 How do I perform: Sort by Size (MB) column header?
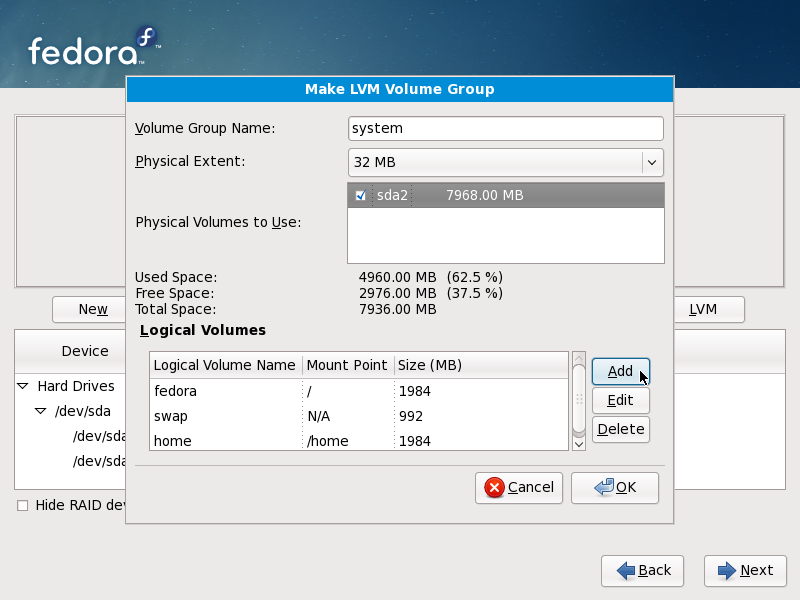tap(481, 365)
